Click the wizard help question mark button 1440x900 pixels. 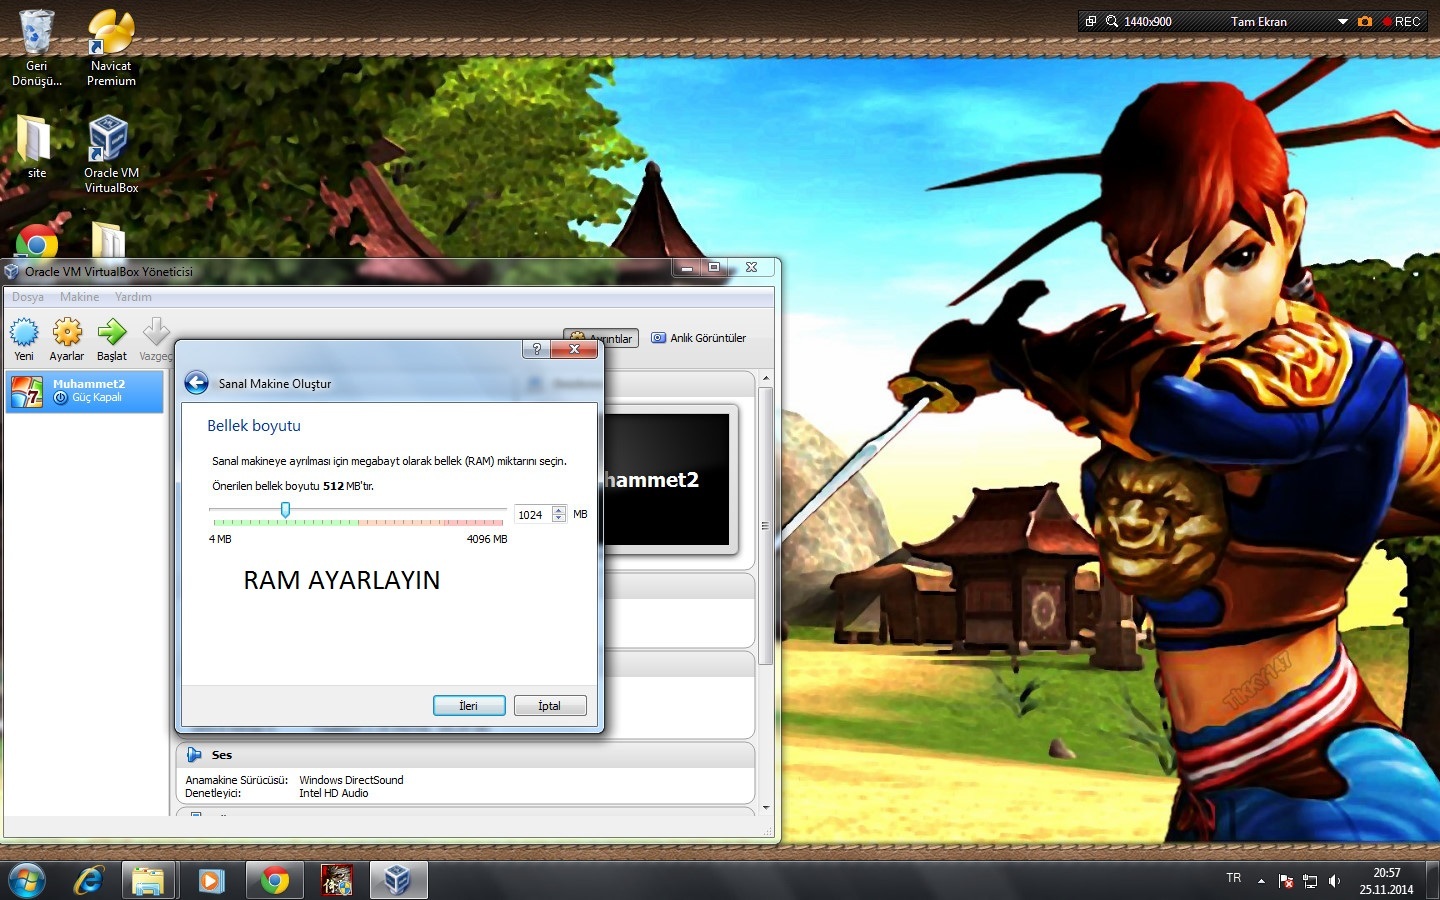click(536, 349)
